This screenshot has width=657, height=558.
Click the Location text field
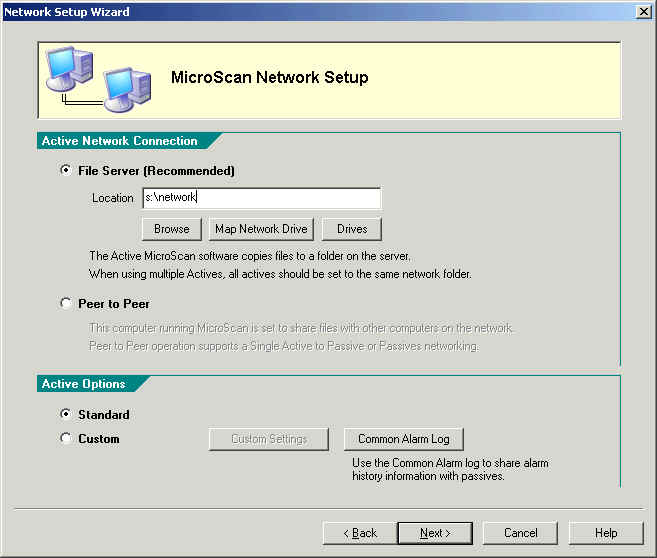pyautogui.click(x=262, y=198)
